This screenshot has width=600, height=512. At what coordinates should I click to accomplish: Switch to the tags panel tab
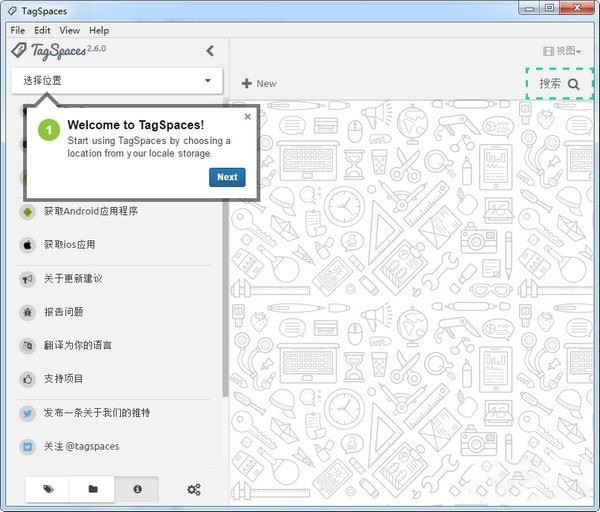[48, 489]
